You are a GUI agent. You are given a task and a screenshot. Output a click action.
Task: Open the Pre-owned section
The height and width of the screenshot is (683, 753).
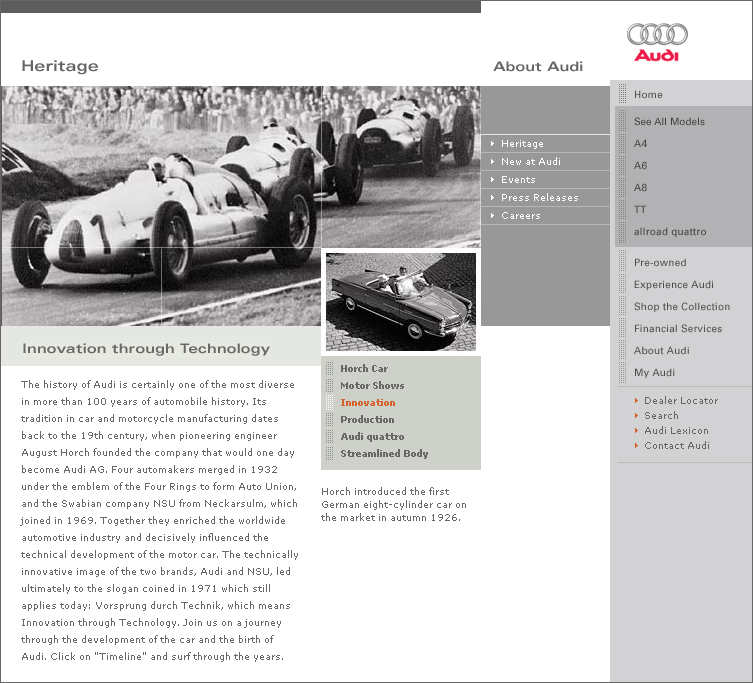point(660,263)
